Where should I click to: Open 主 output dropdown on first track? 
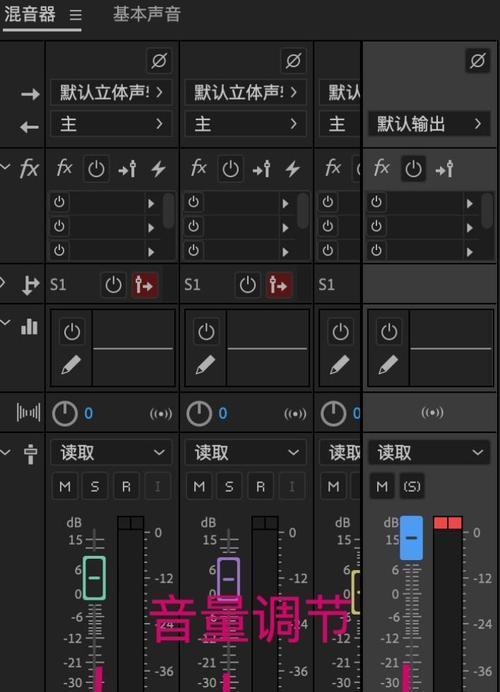click(x=111, y=124)
